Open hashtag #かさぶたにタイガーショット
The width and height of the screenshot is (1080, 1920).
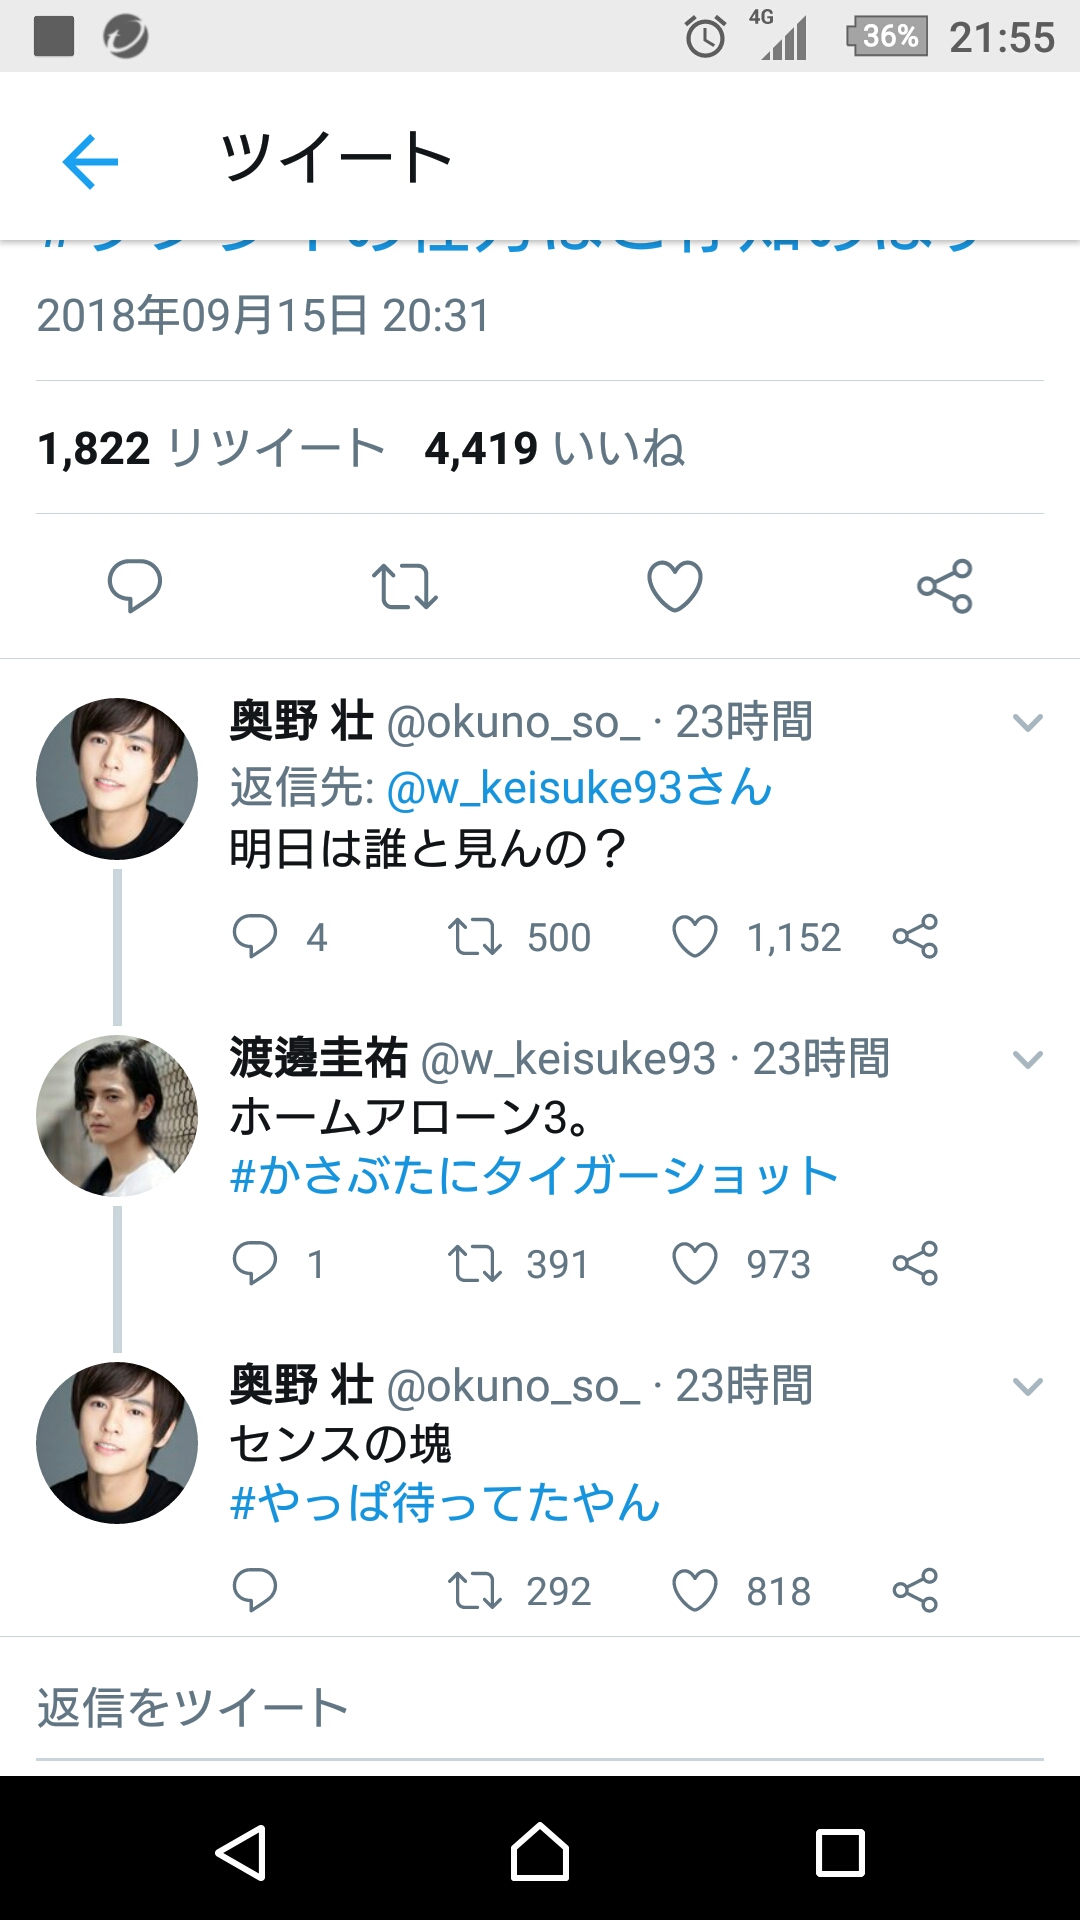coord(534,1176)
